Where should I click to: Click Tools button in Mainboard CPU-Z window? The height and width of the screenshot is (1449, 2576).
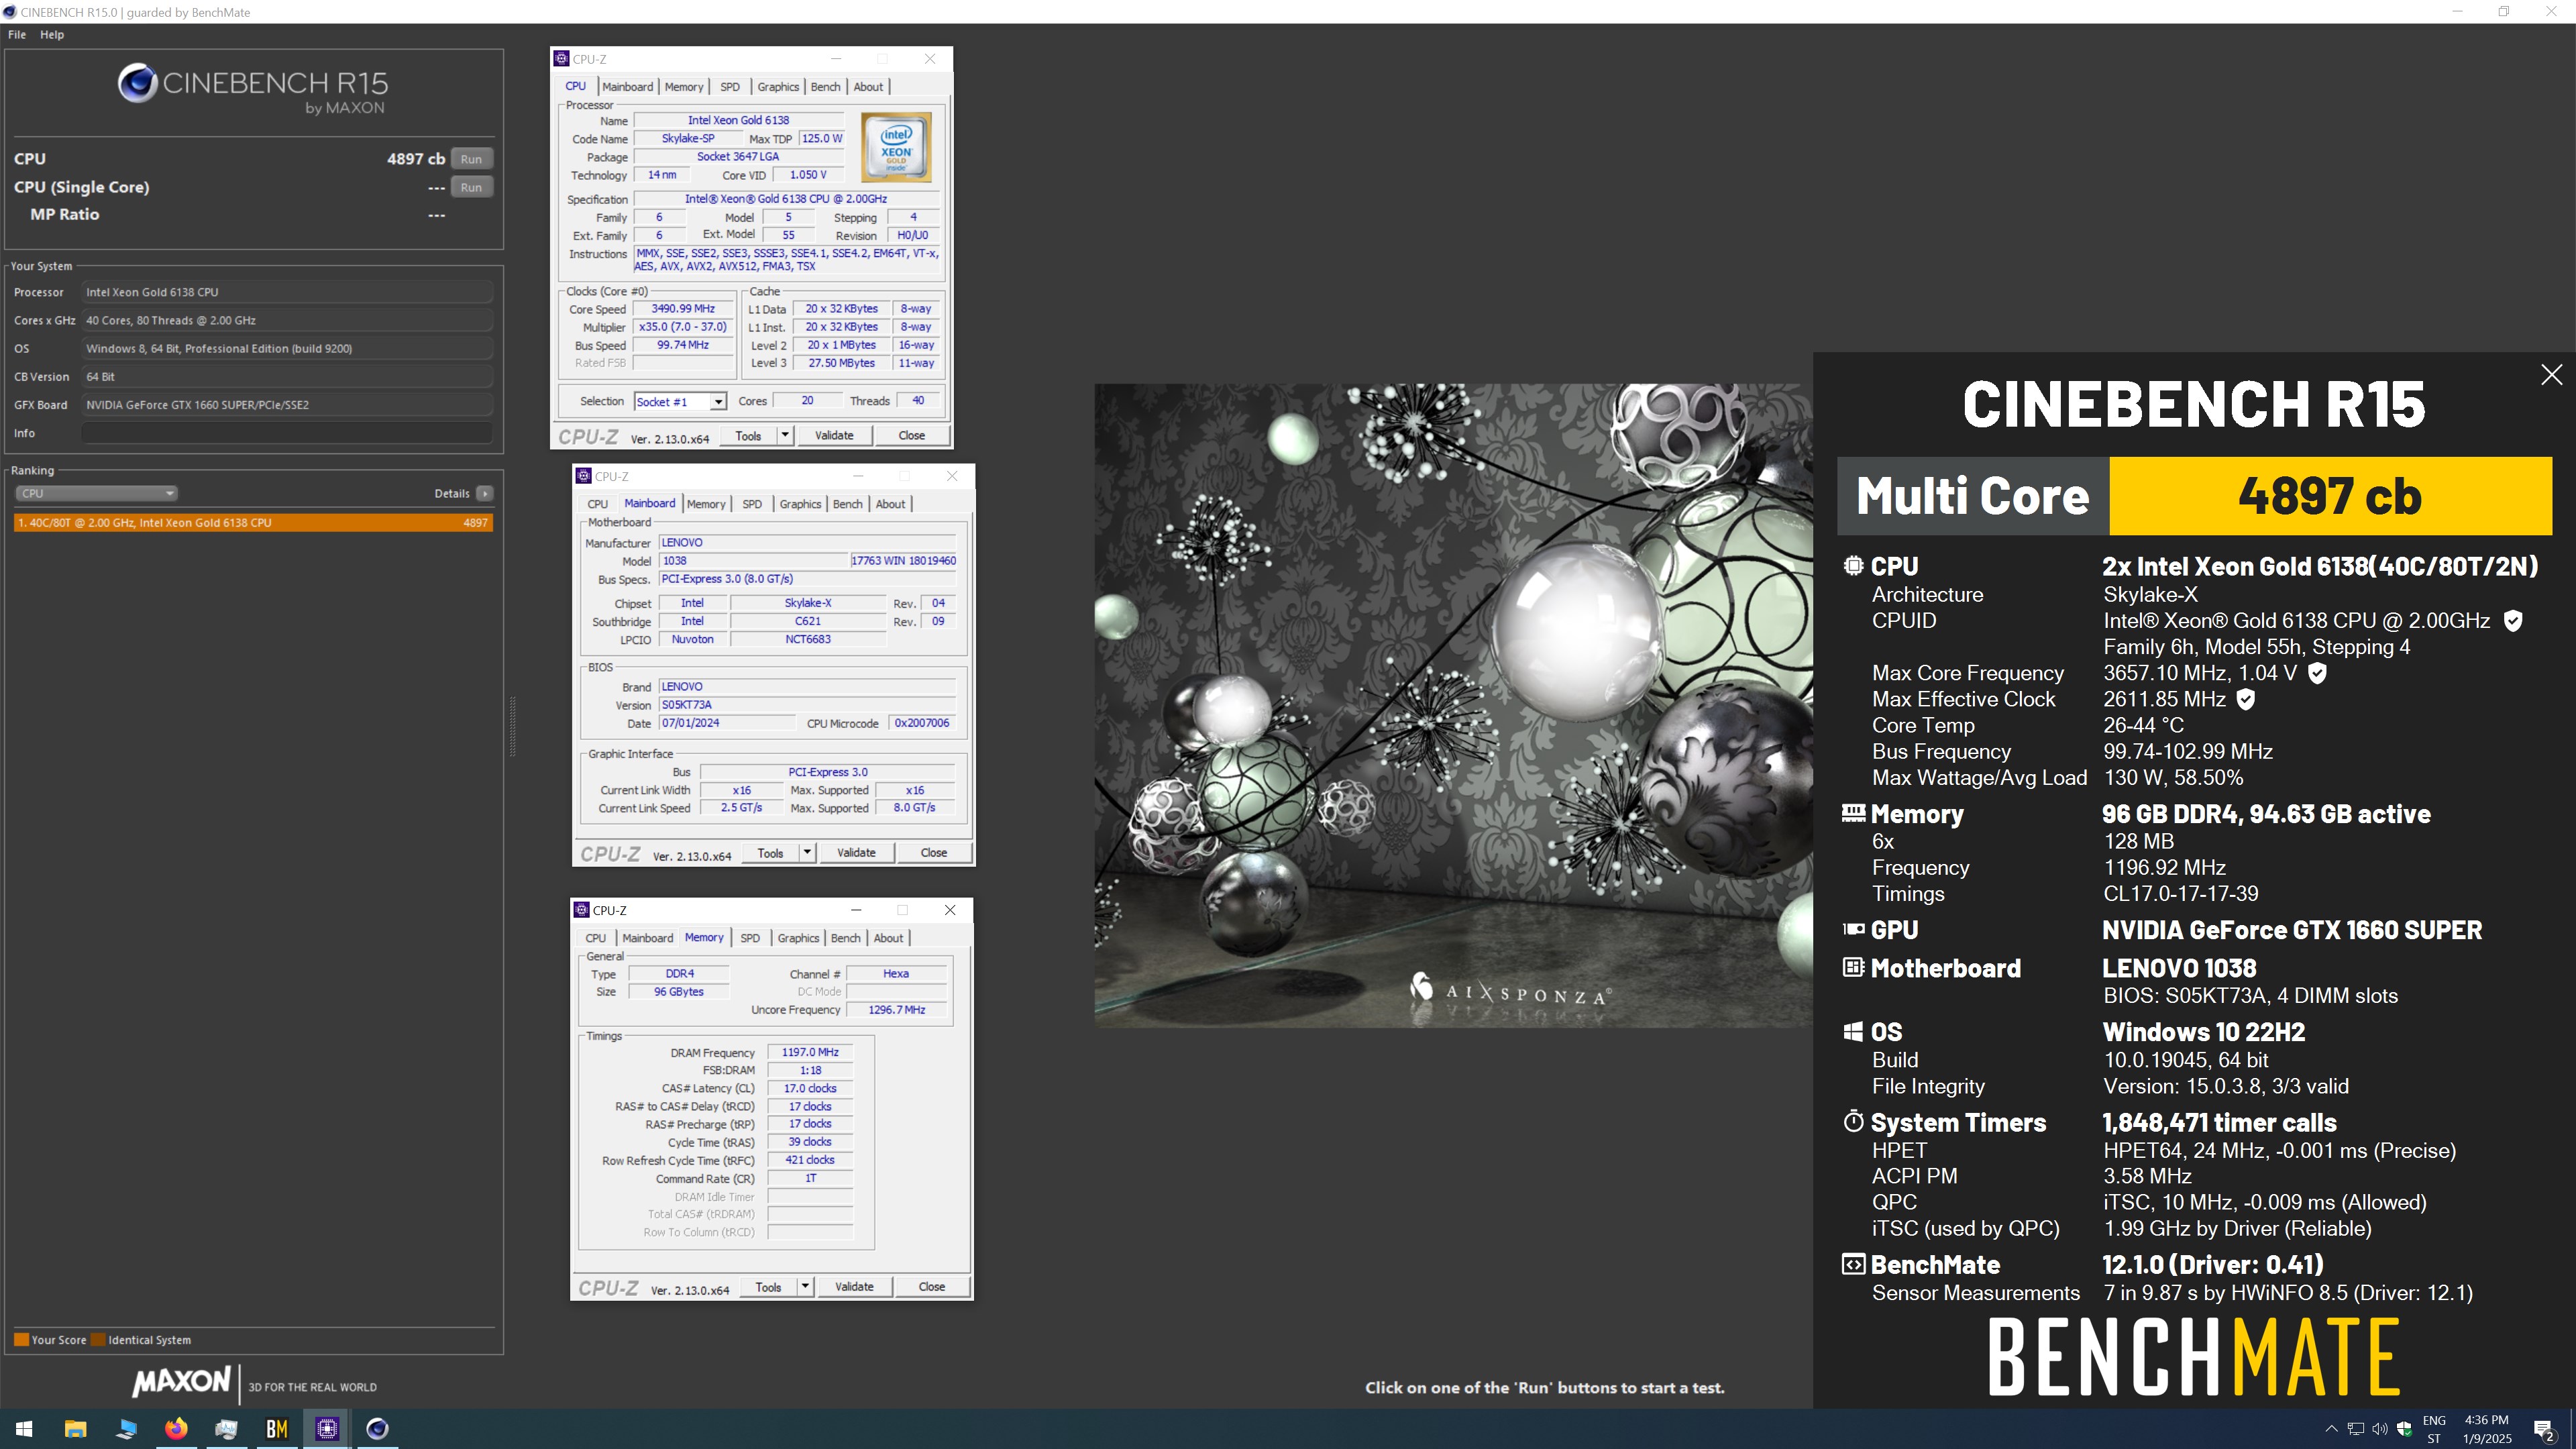tap(770, 852)
